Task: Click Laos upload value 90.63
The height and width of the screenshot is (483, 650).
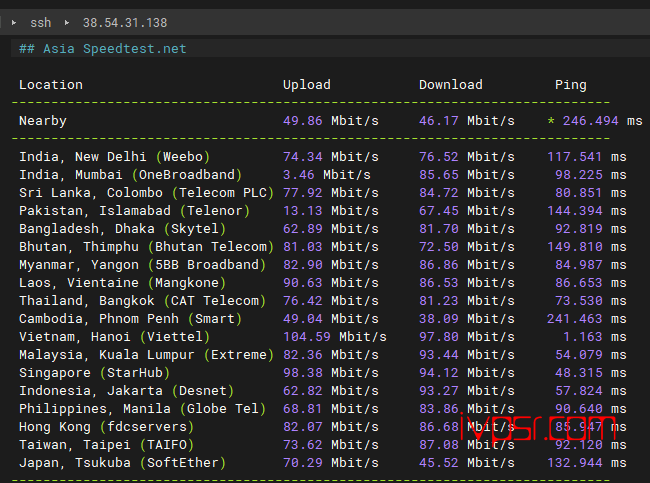Action: tap(303, 283)
